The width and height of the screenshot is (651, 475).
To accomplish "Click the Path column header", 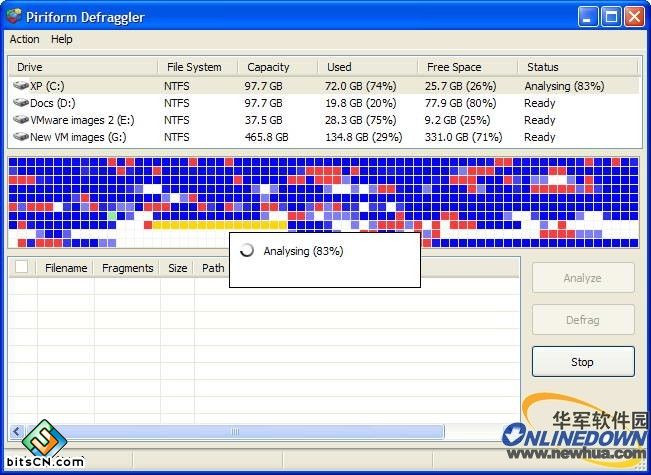I will click(213, 268).
